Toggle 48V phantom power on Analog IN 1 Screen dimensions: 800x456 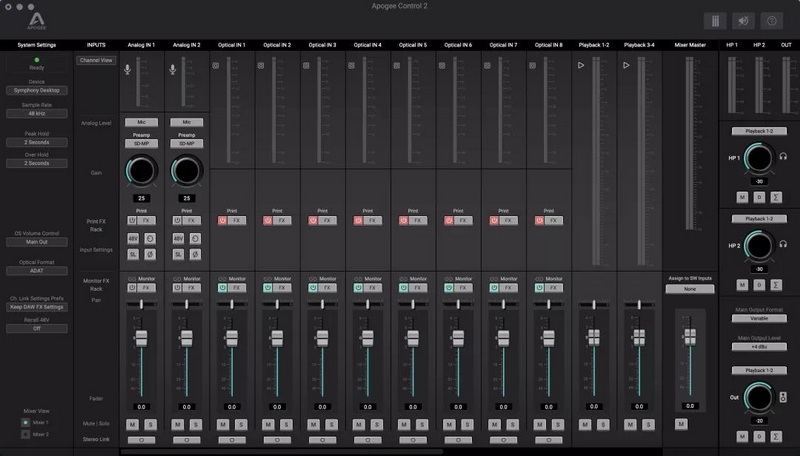pos(133,238)
